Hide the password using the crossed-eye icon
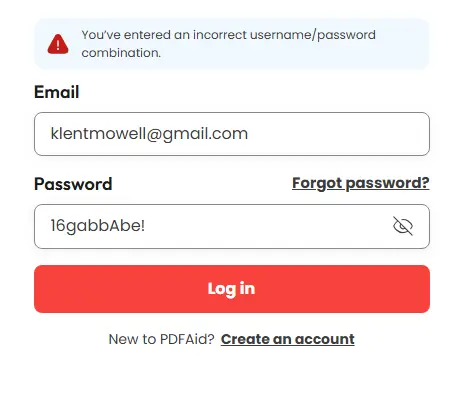This screenshot has width=475, height=400. [x=403, y=226]
